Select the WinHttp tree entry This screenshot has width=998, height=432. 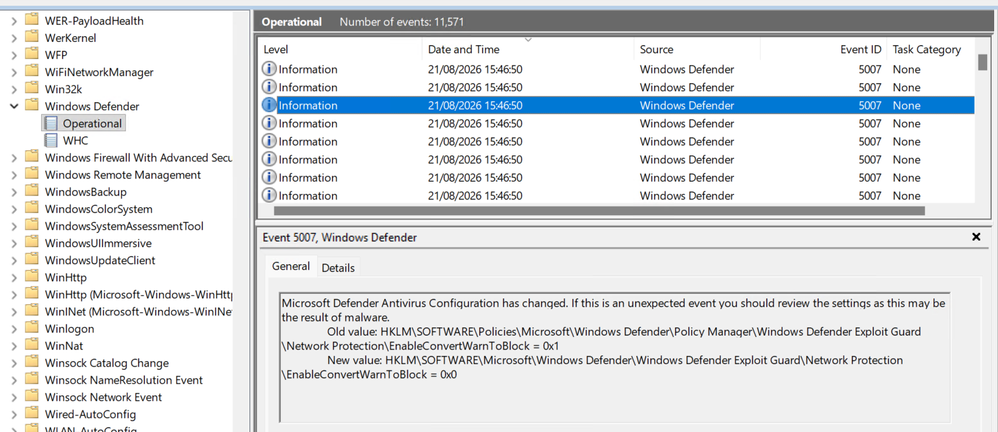pyautogui.click(x=66, y=277)
